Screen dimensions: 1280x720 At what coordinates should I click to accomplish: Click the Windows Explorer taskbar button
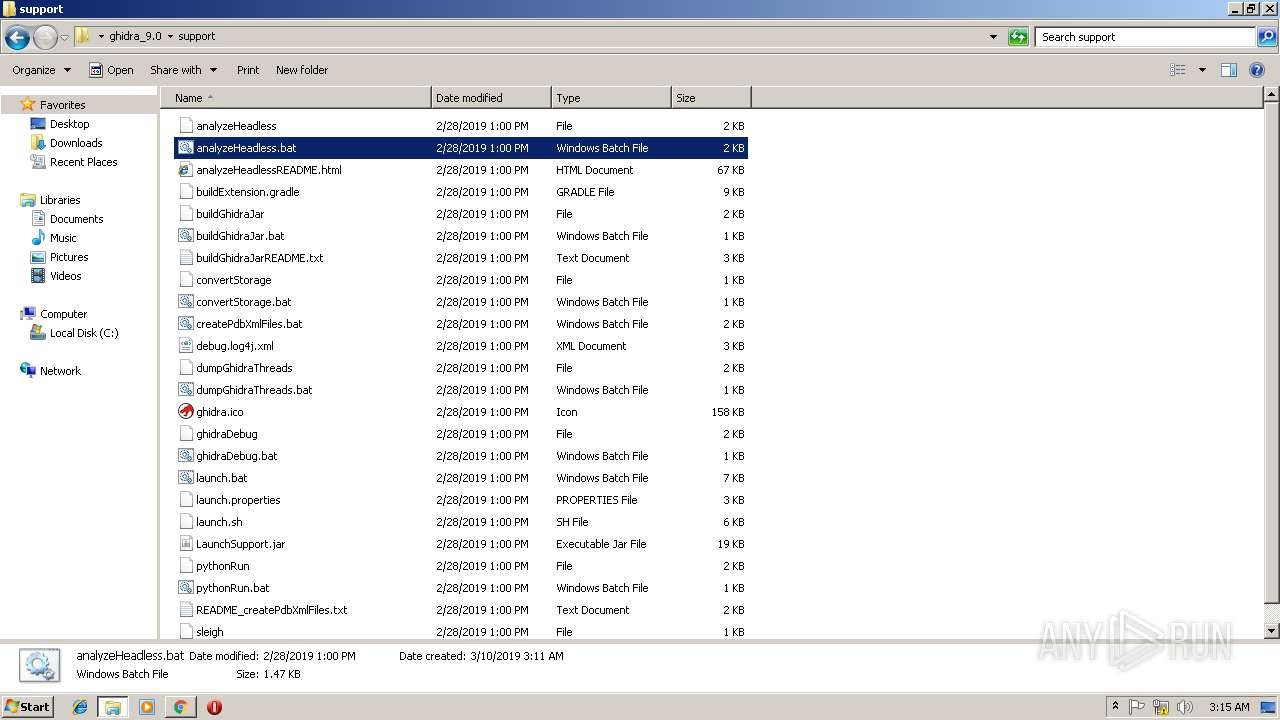(x=113, y=707)
